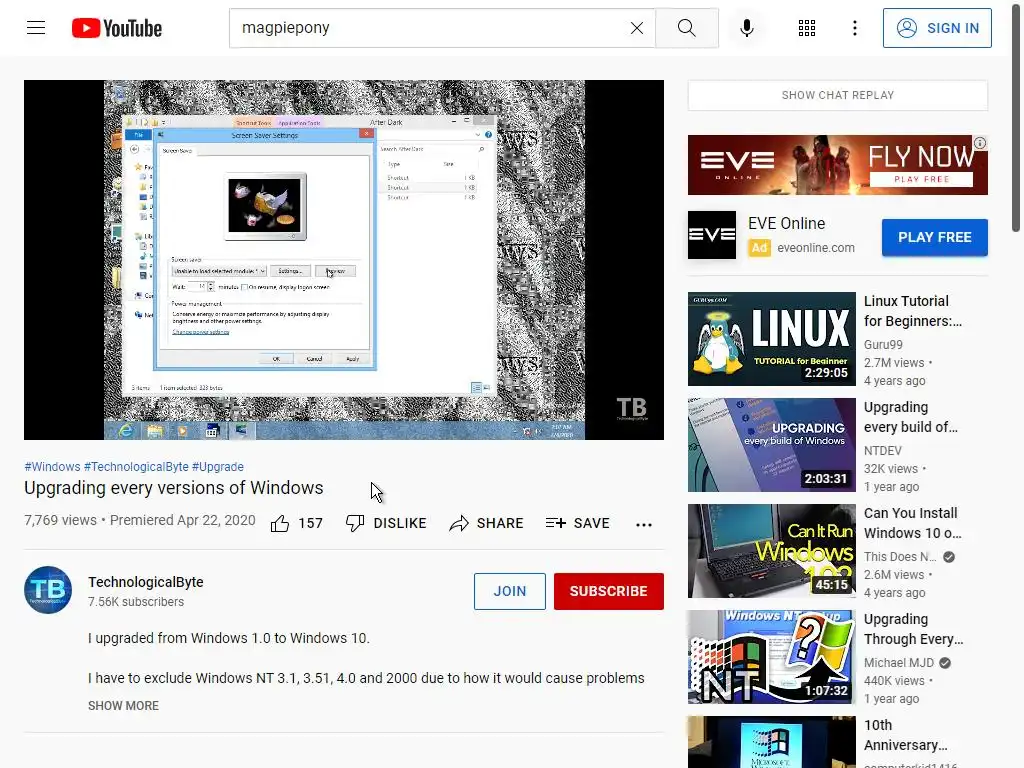The image size is (1024, 768).
Task: Click the video title Upgrading every versions
Action: [x=174, y=488]
